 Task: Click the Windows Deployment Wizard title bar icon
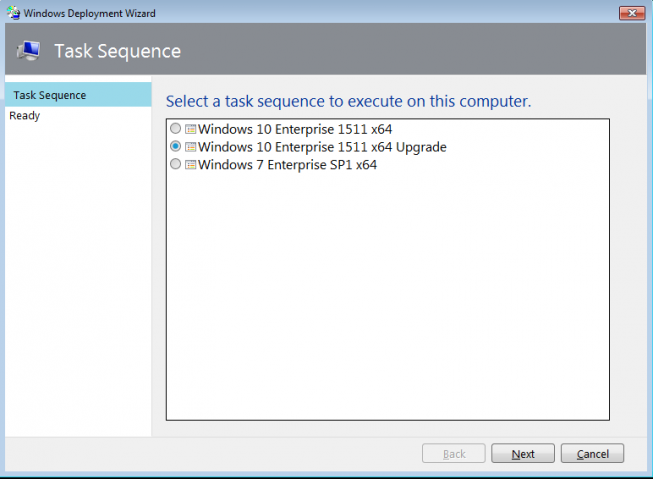(x=13, y=13)
